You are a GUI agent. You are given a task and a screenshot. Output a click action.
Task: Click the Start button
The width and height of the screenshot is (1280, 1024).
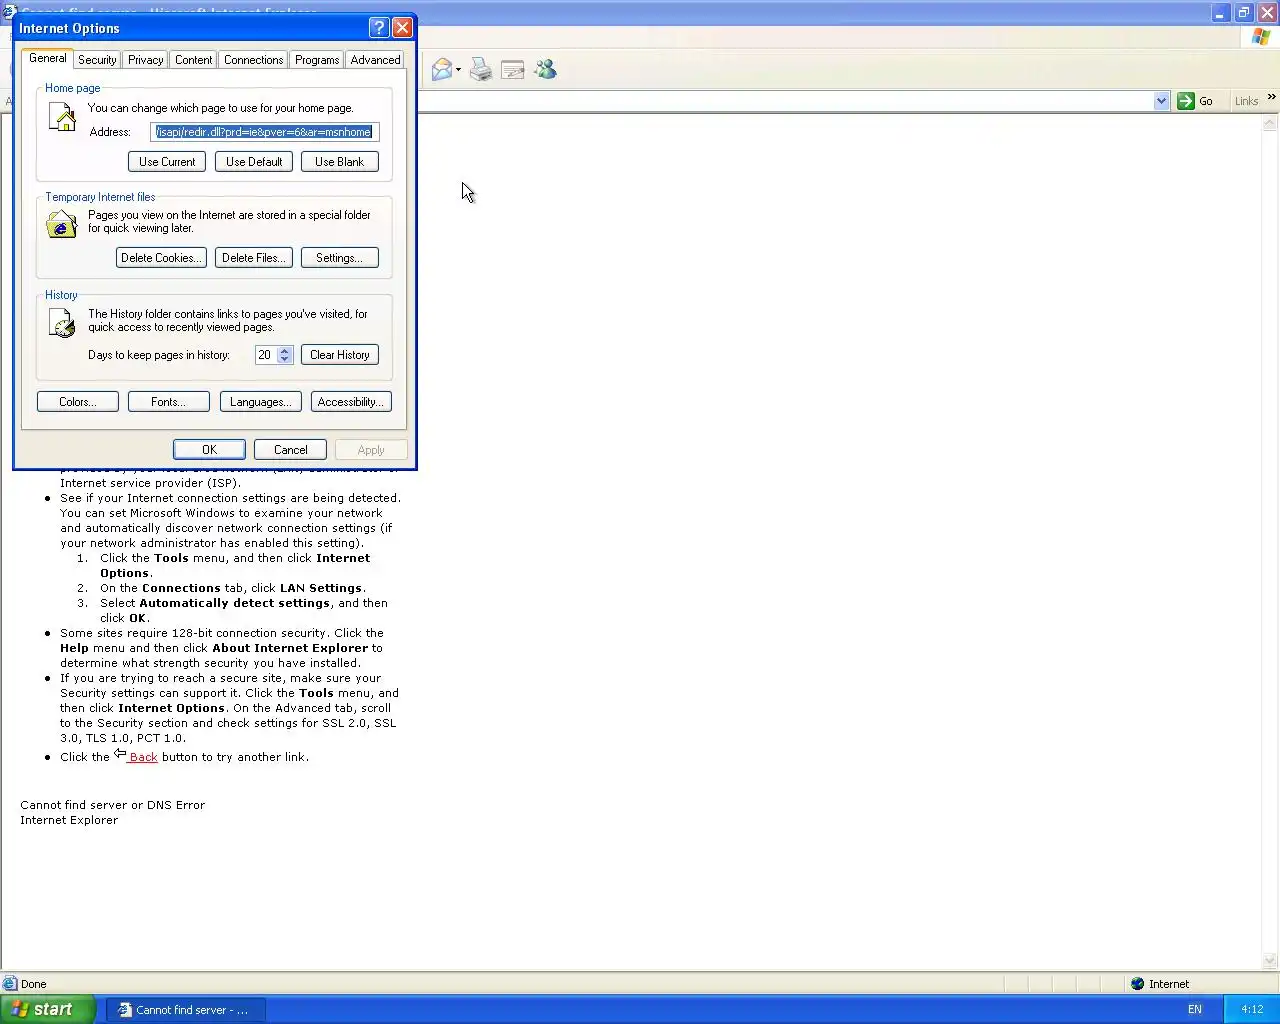coord(47,1009)
